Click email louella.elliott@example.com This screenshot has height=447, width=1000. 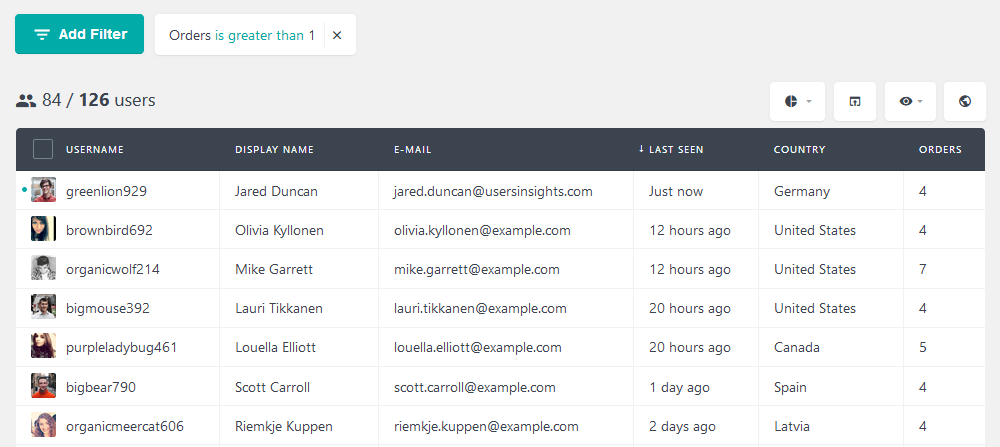click(478, 348)
